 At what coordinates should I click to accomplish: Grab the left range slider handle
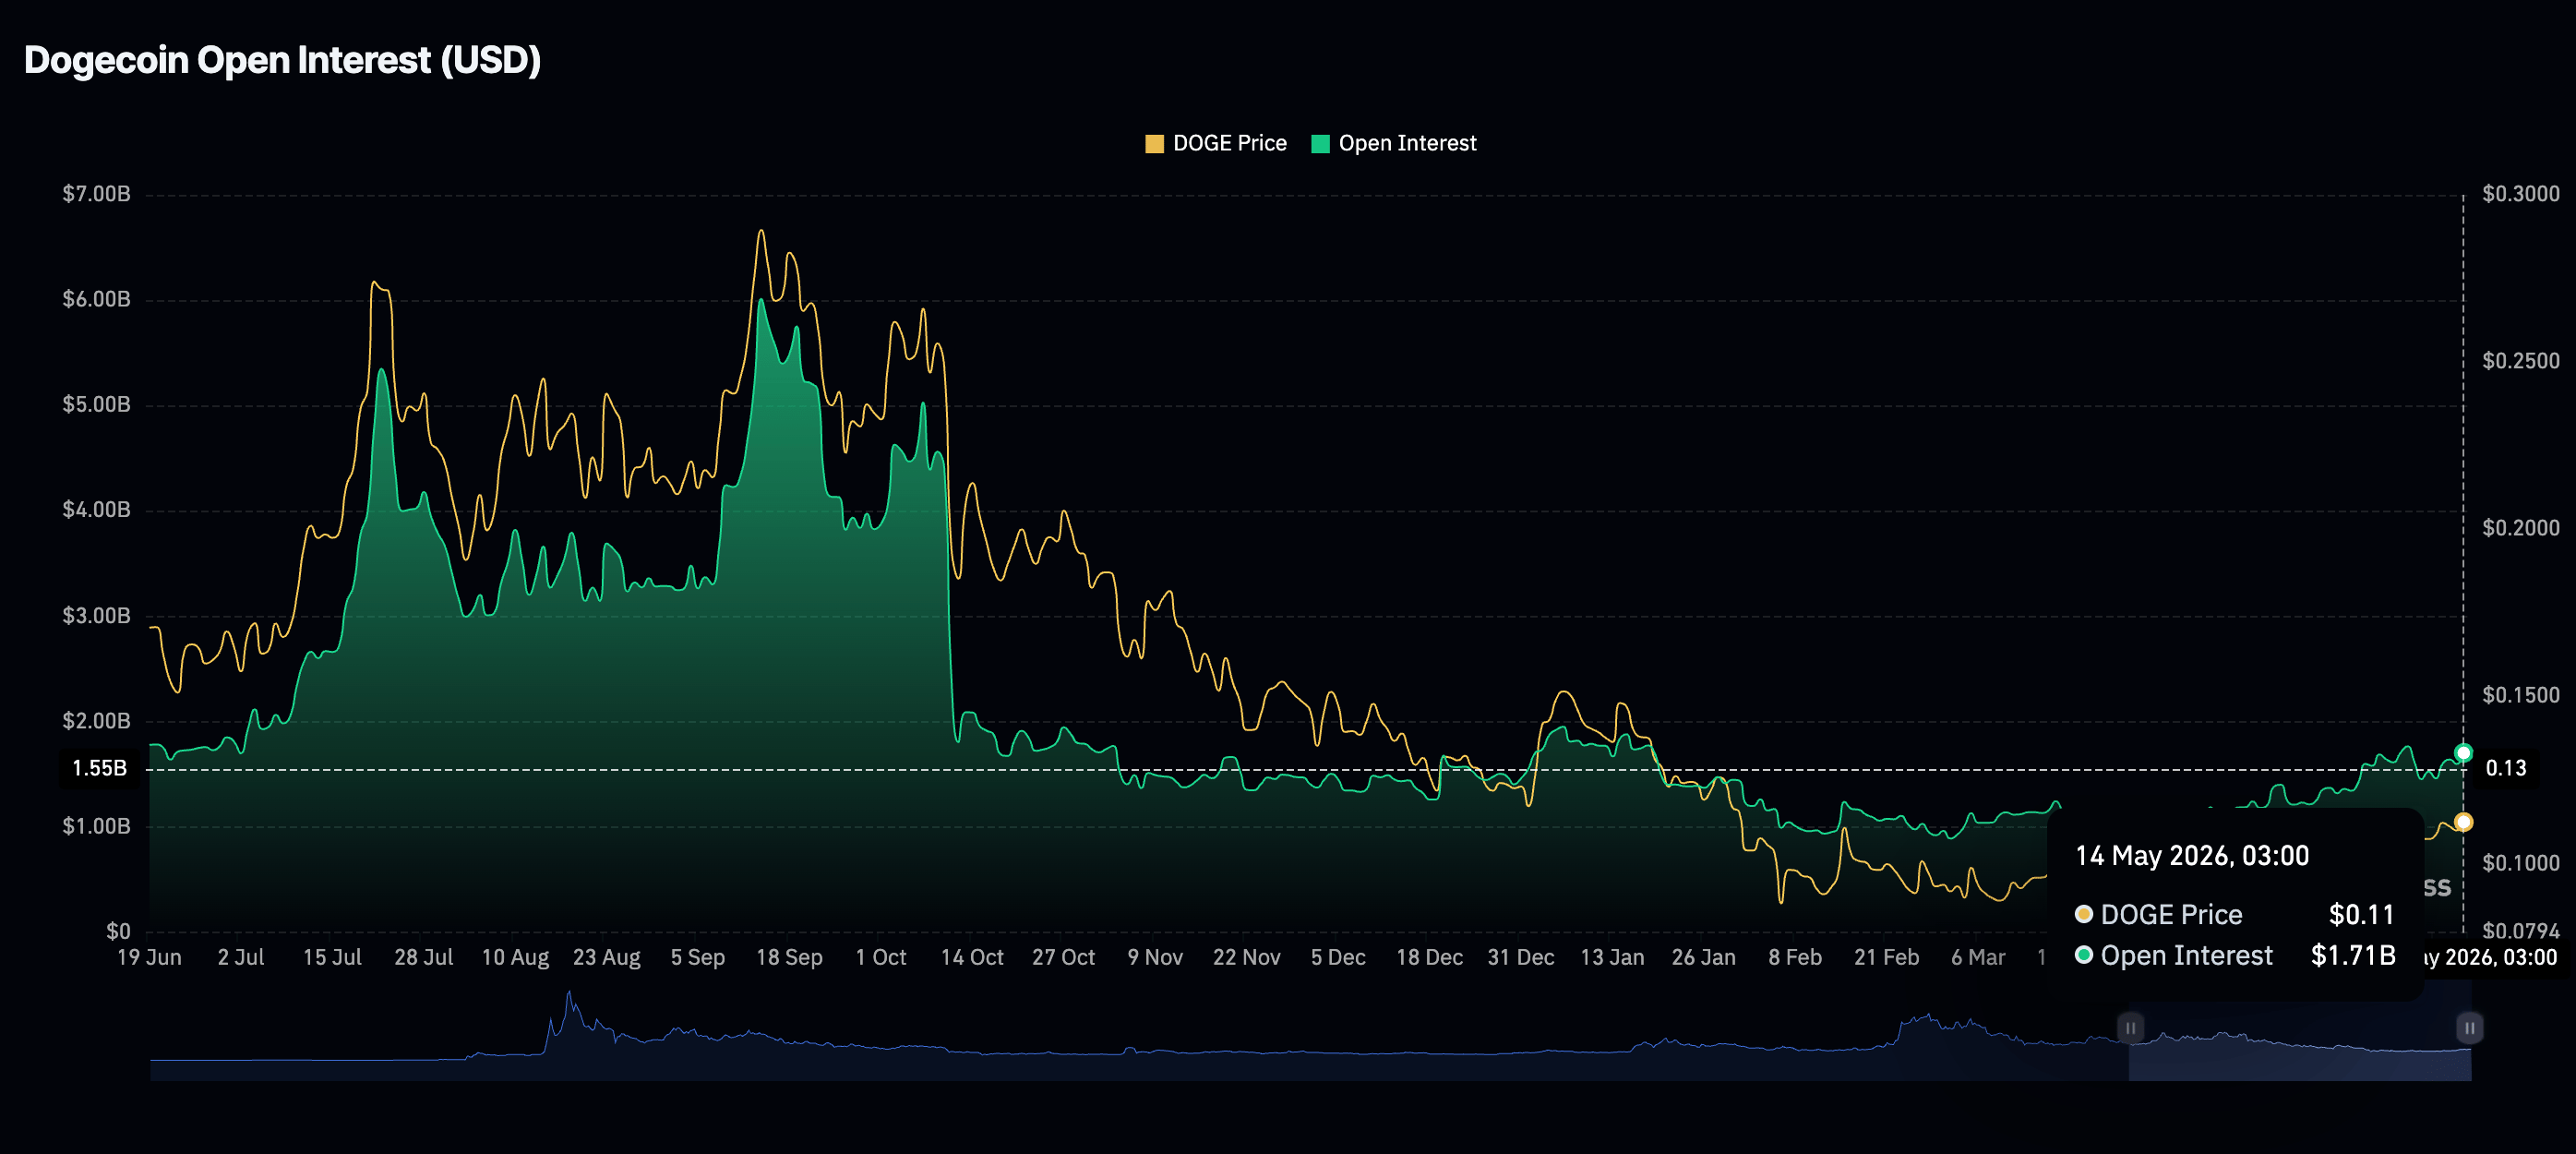[x=2130, y=1027]
